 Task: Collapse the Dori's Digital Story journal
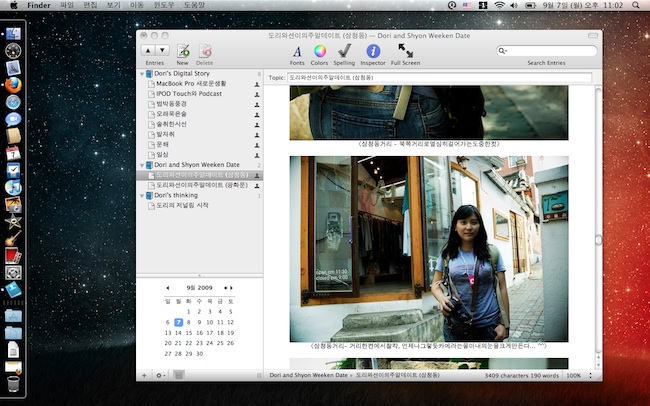[x=142, y=74]
